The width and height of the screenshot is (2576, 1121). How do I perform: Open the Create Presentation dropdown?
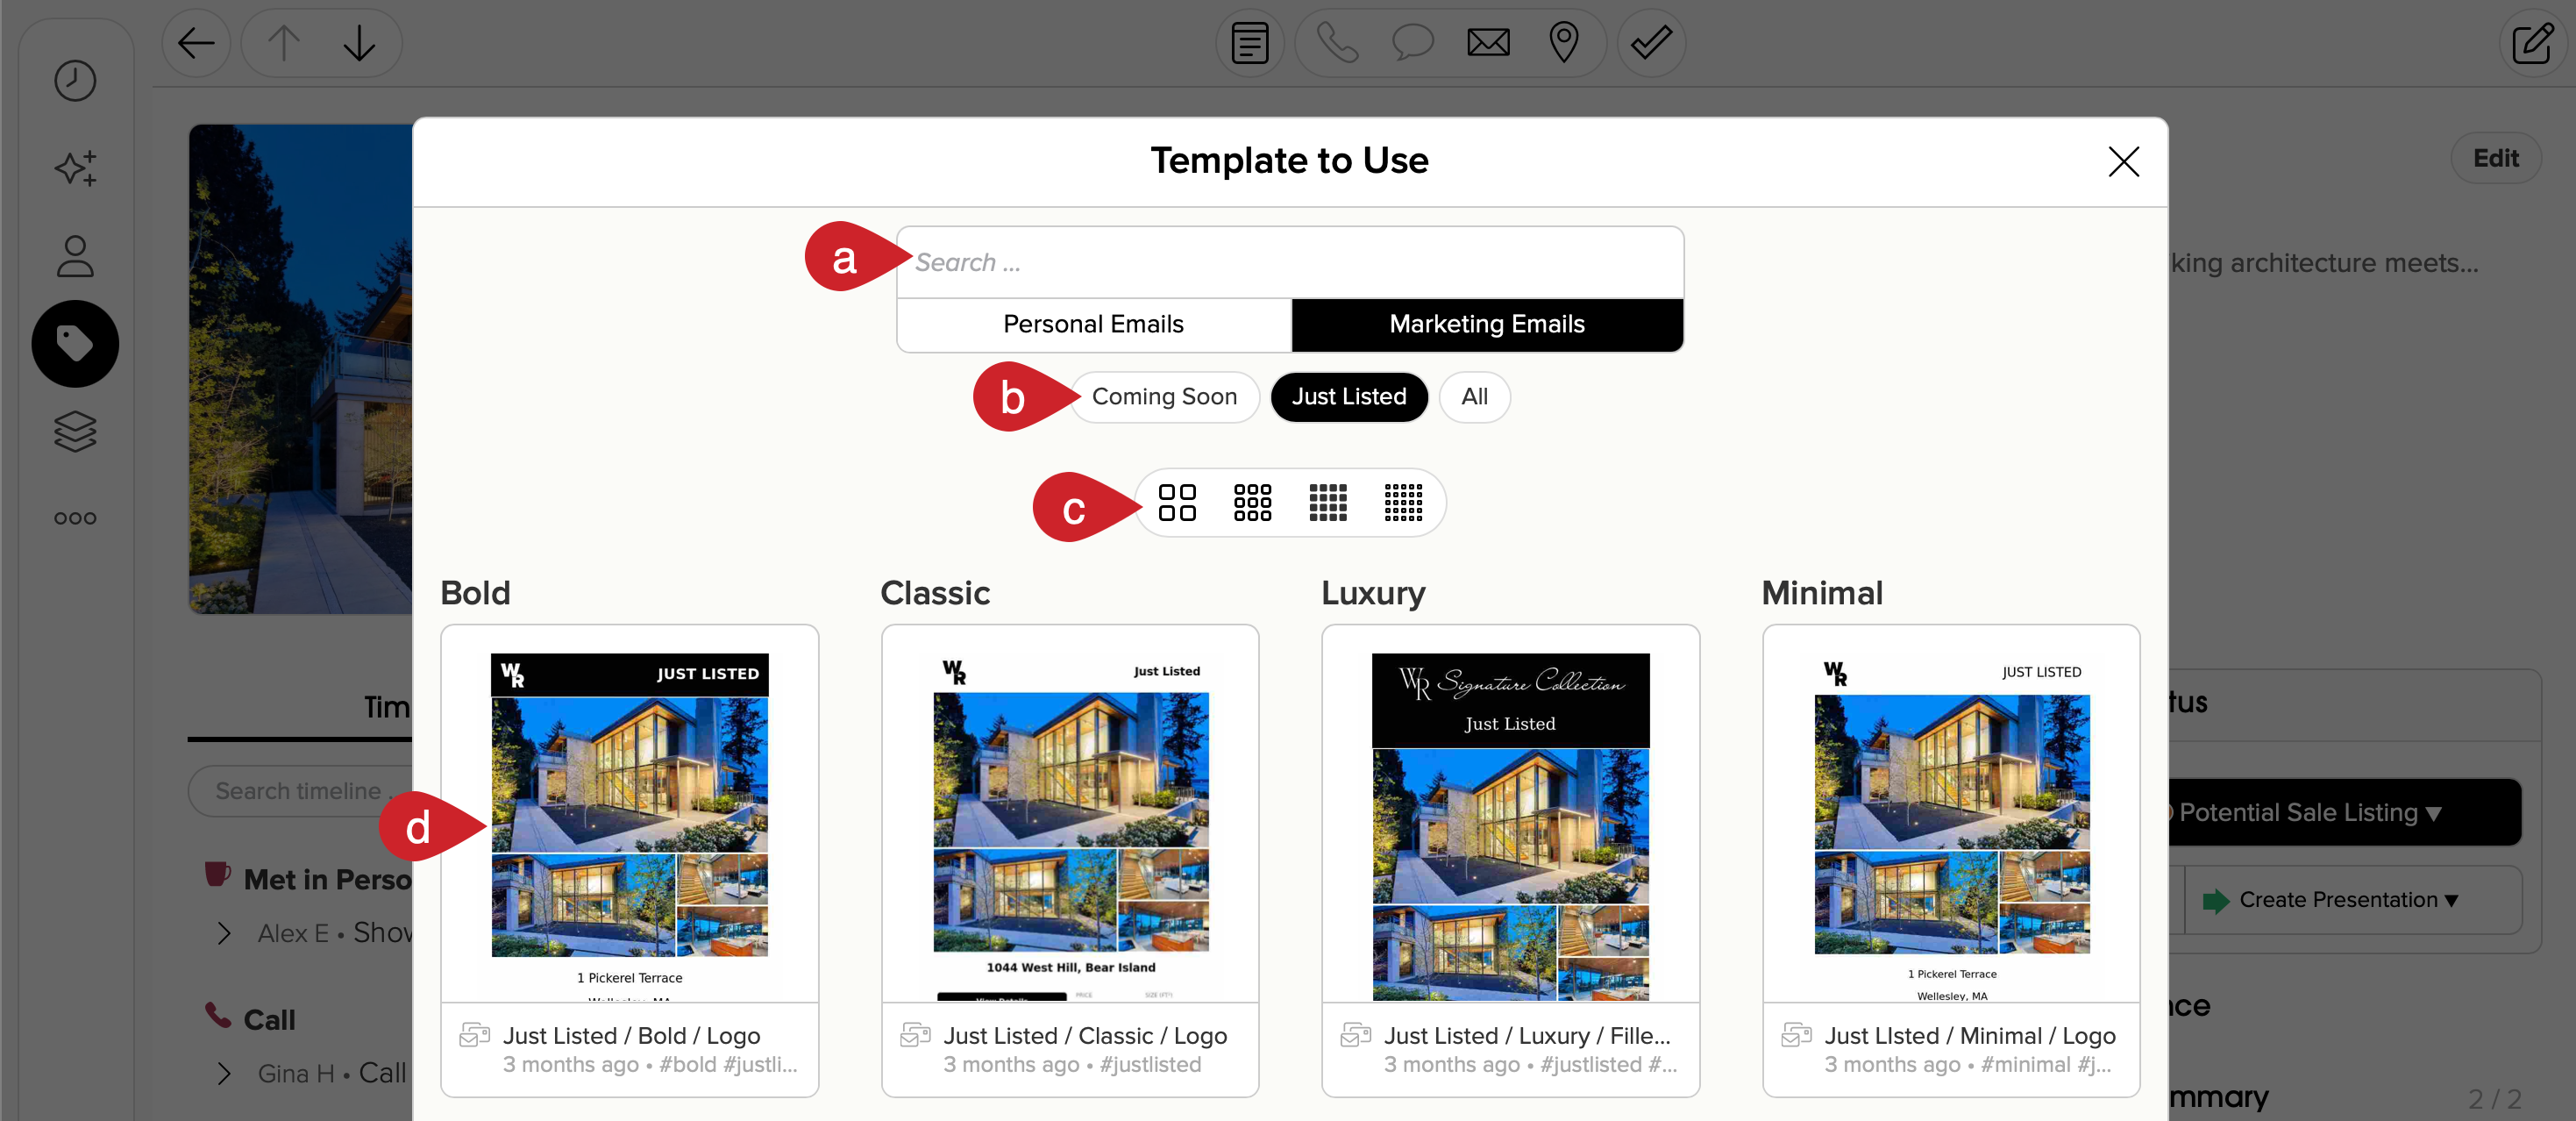[2353, 900]
